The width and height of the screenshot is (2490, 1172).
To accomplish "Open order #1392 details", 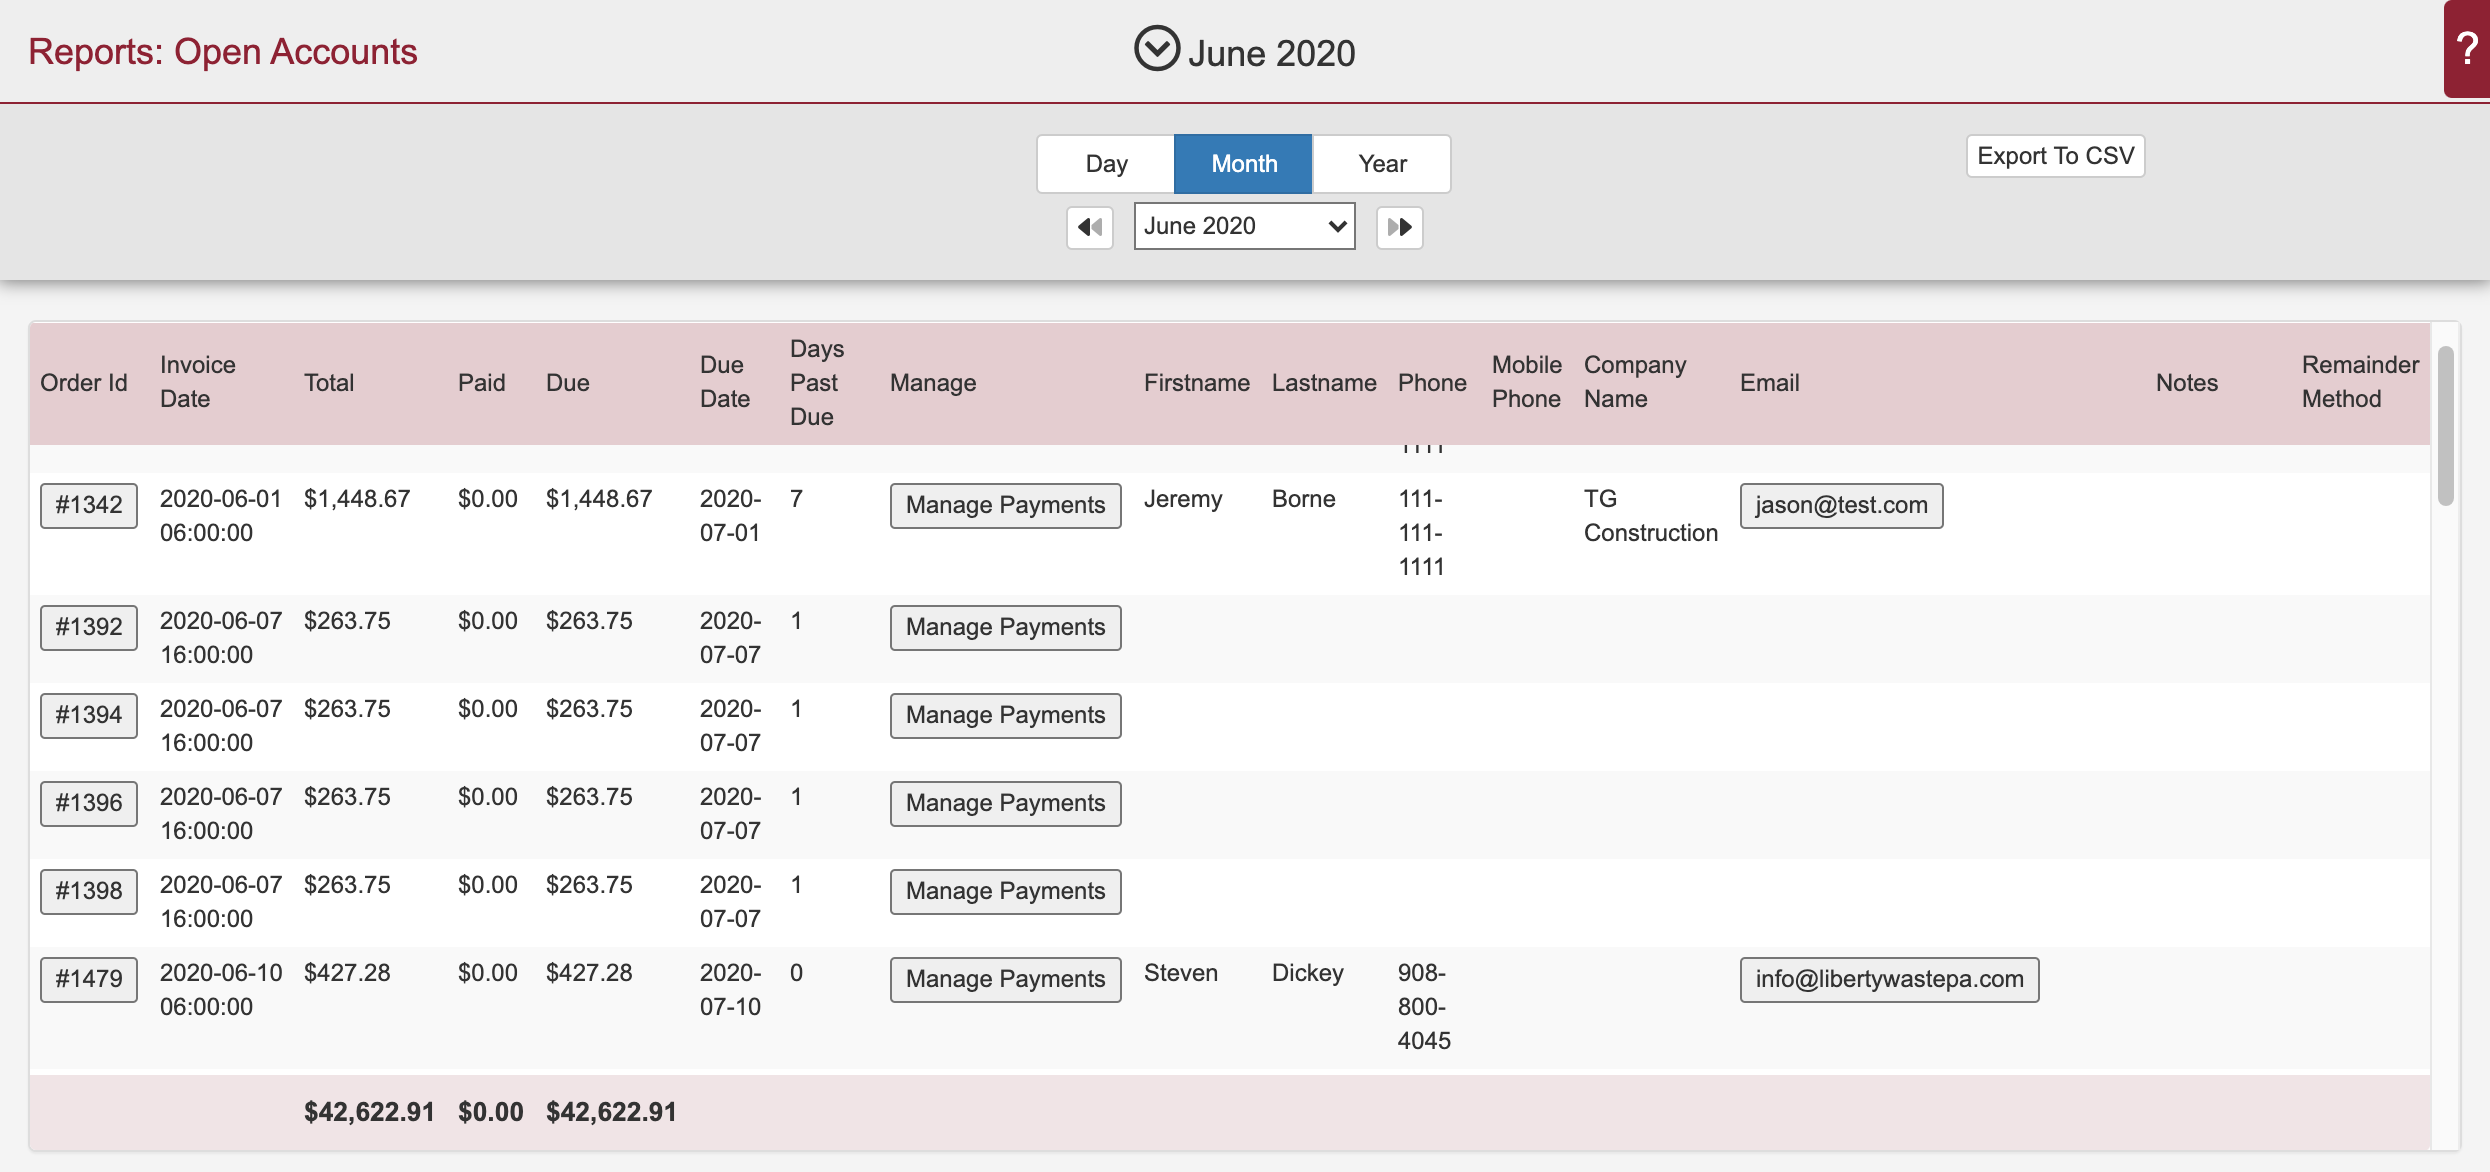I will coord(88,627).
